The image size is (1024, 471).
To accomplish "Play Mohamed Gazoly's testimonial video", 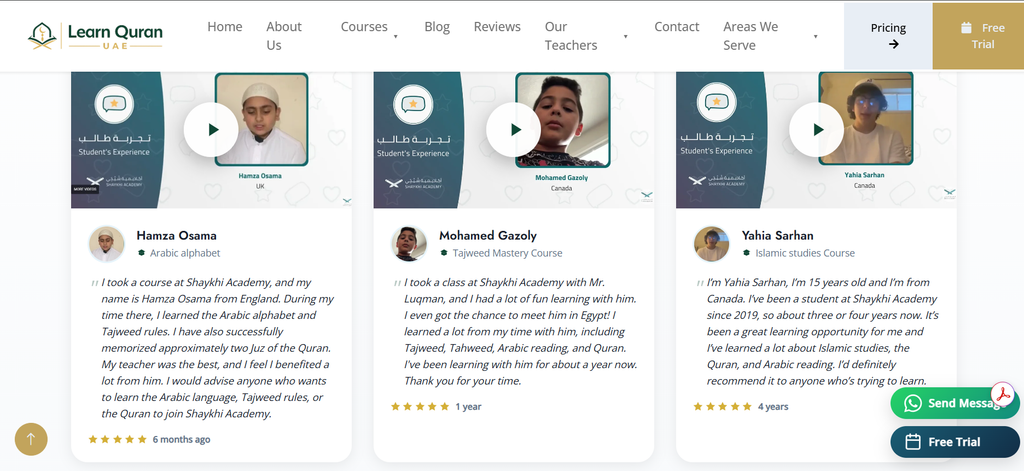I will tap(513, 129).
